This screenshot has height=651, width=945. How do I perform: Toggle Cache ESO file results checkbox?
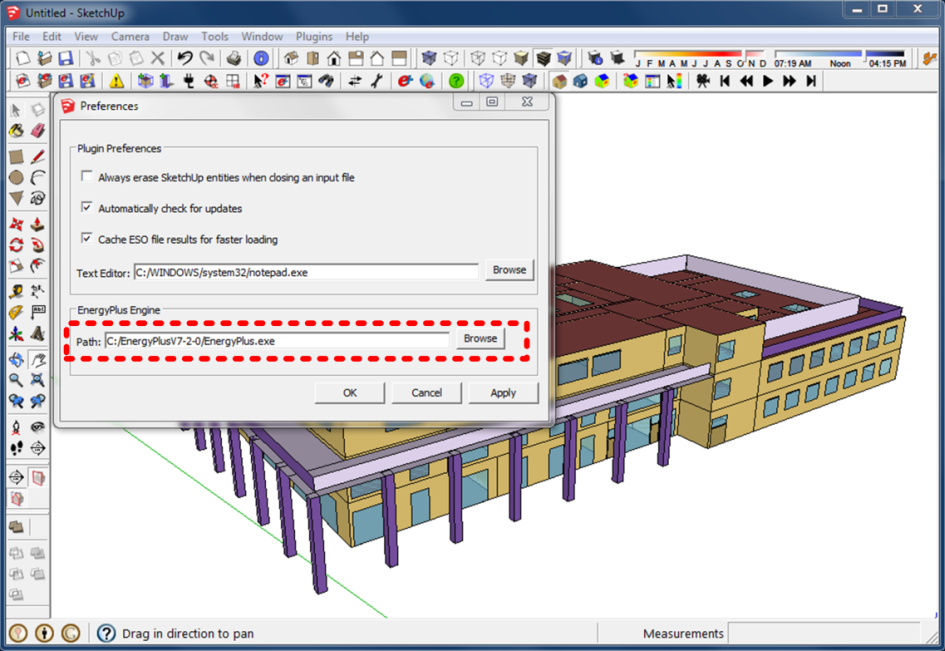pos(87,238)
